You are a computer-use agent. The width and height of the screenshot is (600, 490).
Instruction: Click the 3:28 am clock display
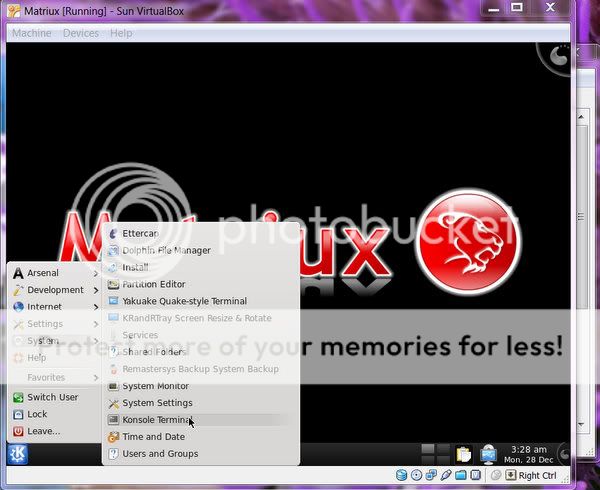[x=529, y=449]
